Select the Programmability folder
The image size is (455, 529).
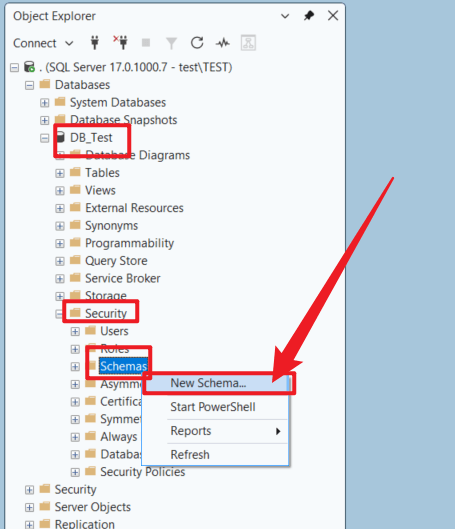coord(130,243)
